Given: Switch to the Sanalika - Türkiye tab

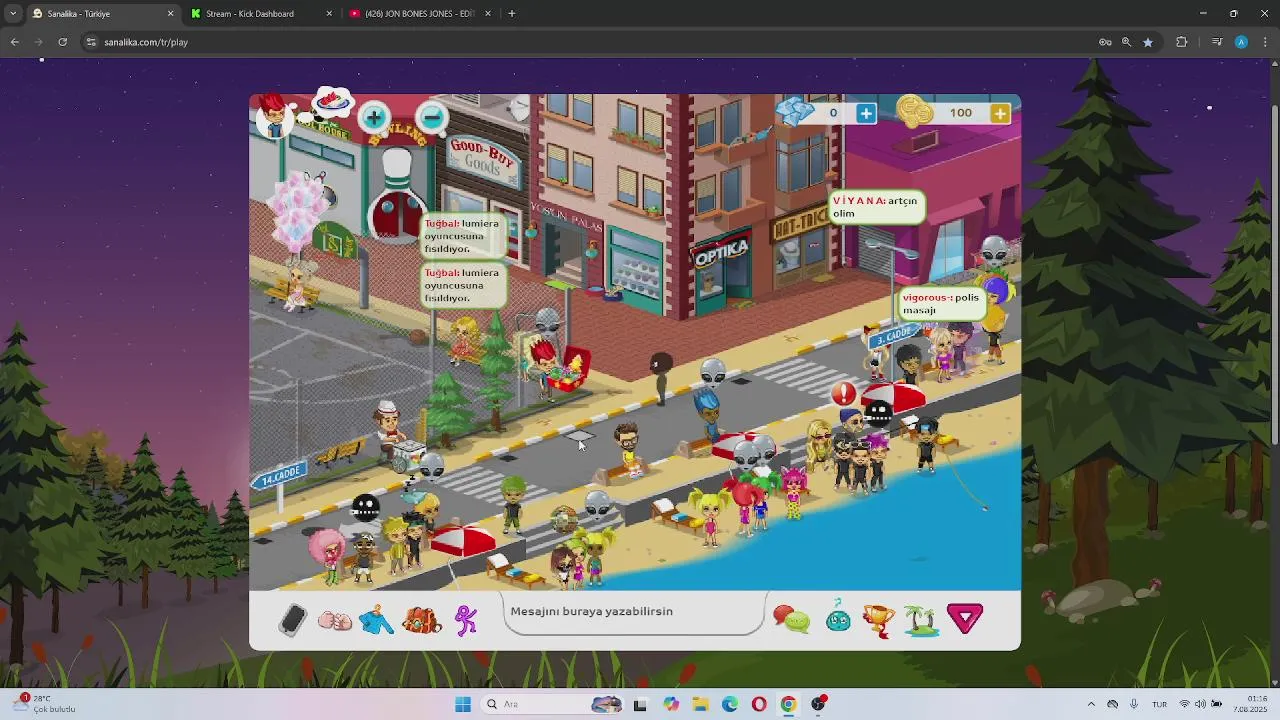Looking at the screenshot, I should 100,14.
